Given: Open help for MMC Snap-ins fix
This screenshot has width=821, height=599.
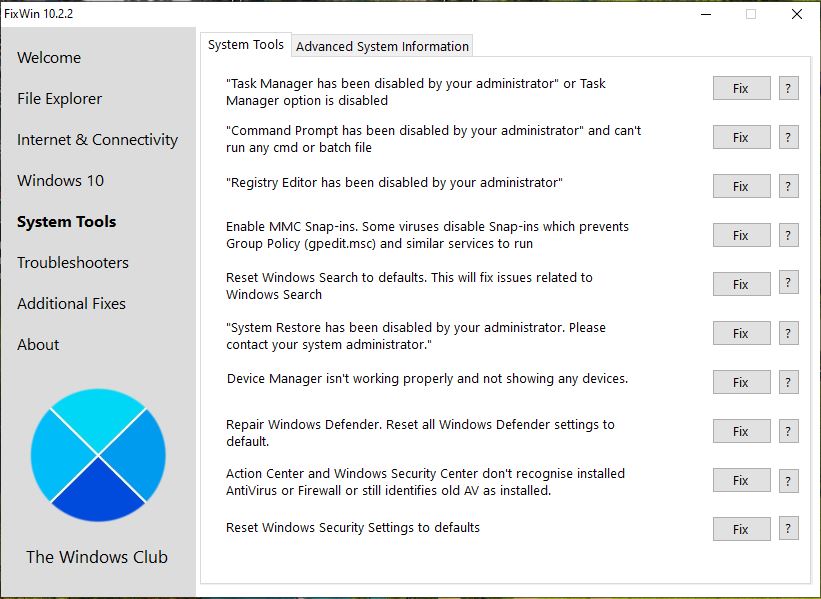Looking at the screenshot, I should coord(788,235).
